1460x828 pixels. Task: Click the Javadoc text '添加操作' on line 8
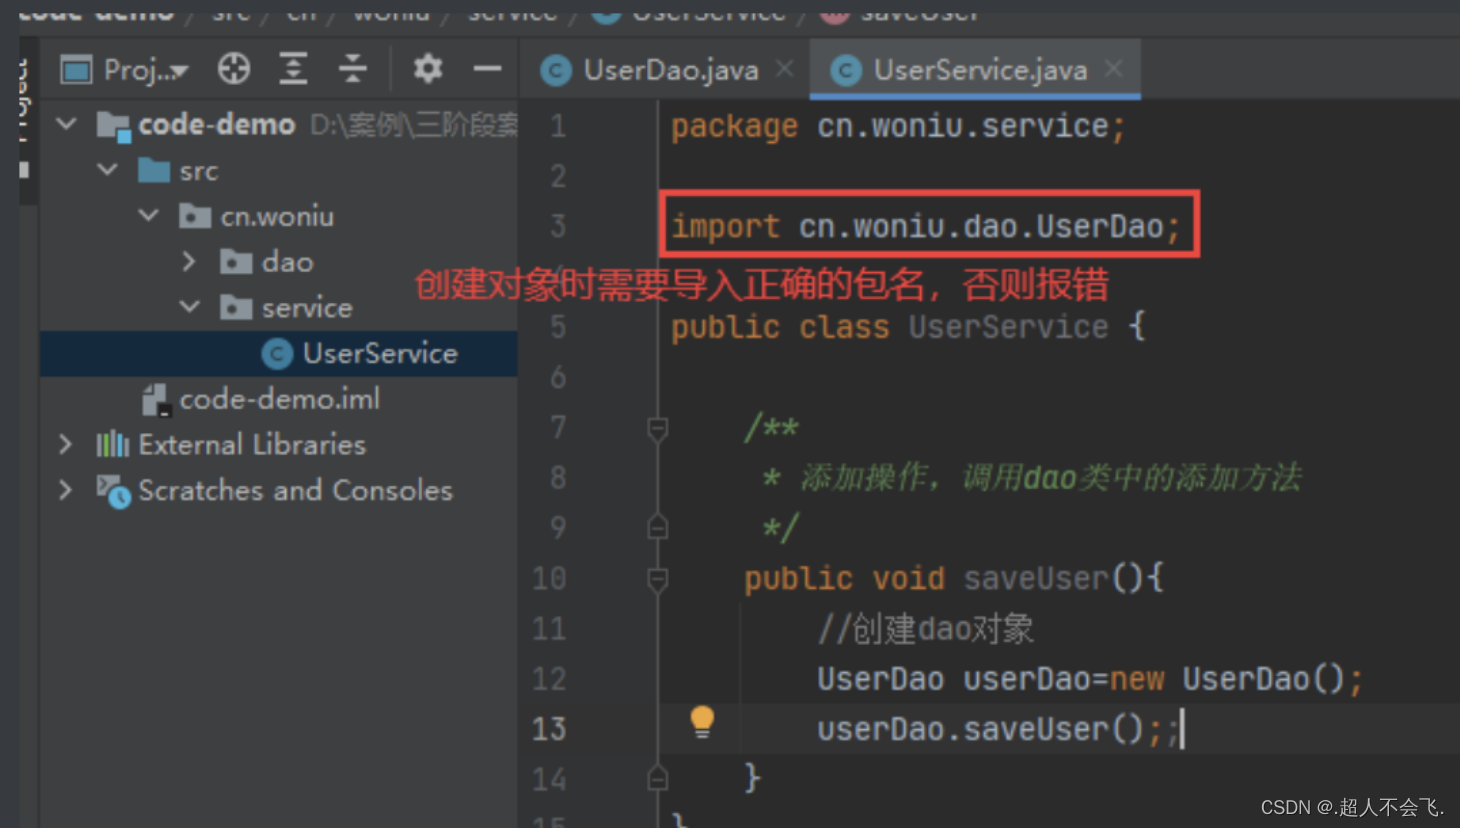(863, 477)
